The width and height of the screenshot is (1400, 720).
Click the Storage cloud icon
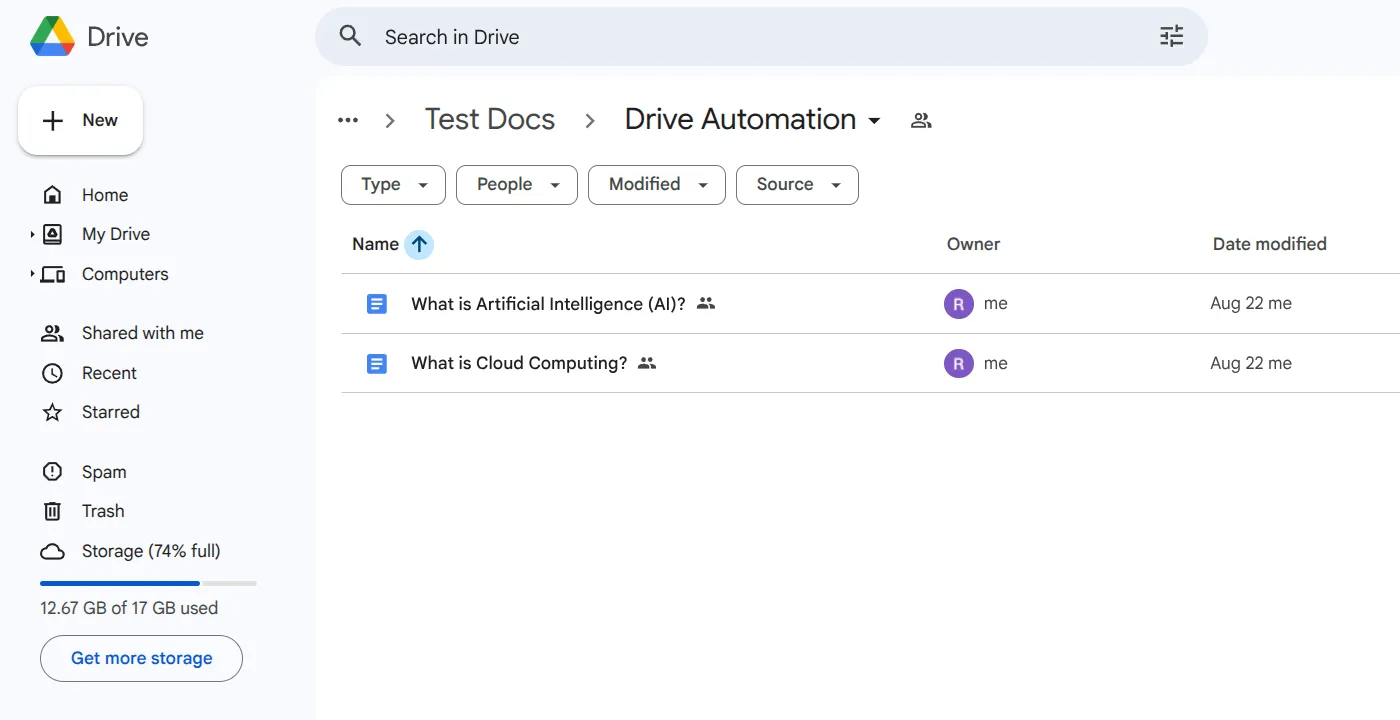[x=51, y=551]
